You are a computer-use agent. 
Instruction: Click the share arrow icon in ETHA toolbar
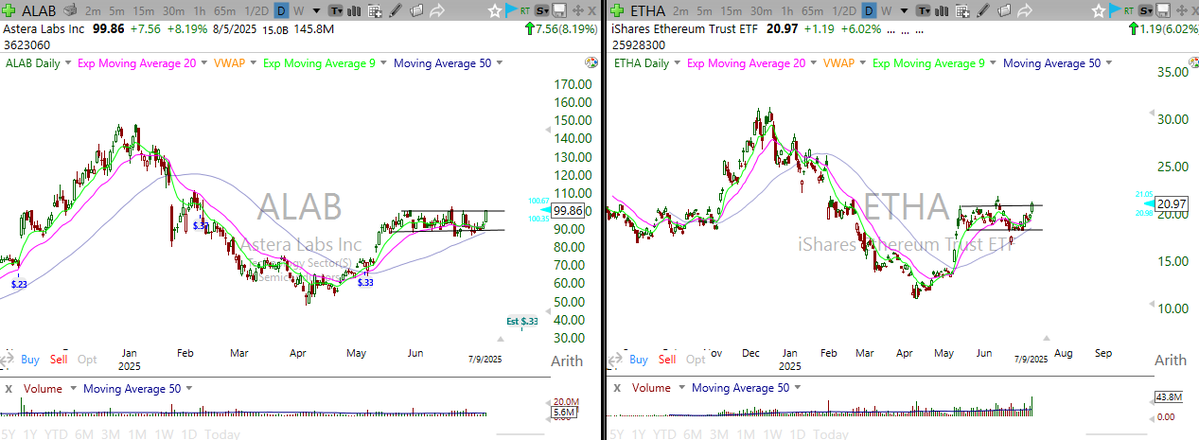1024,11
